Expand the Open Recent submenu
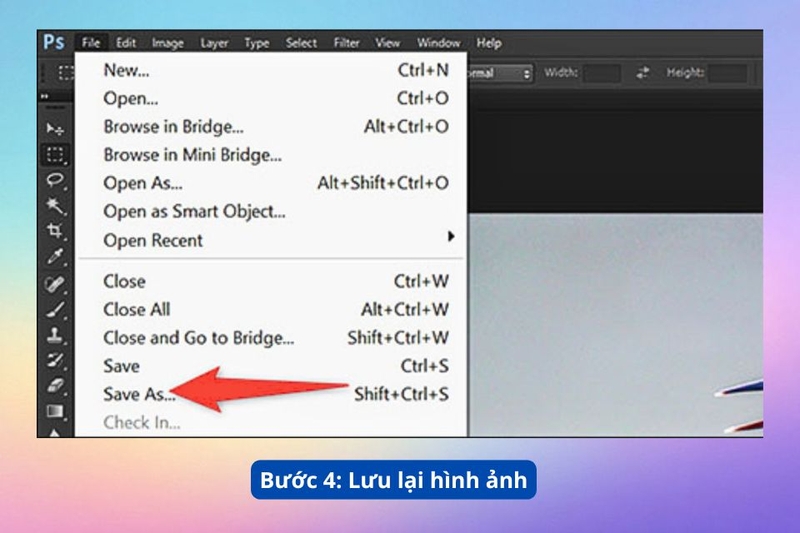The height and width of the screenshot is (533, 800). point(451,236)
